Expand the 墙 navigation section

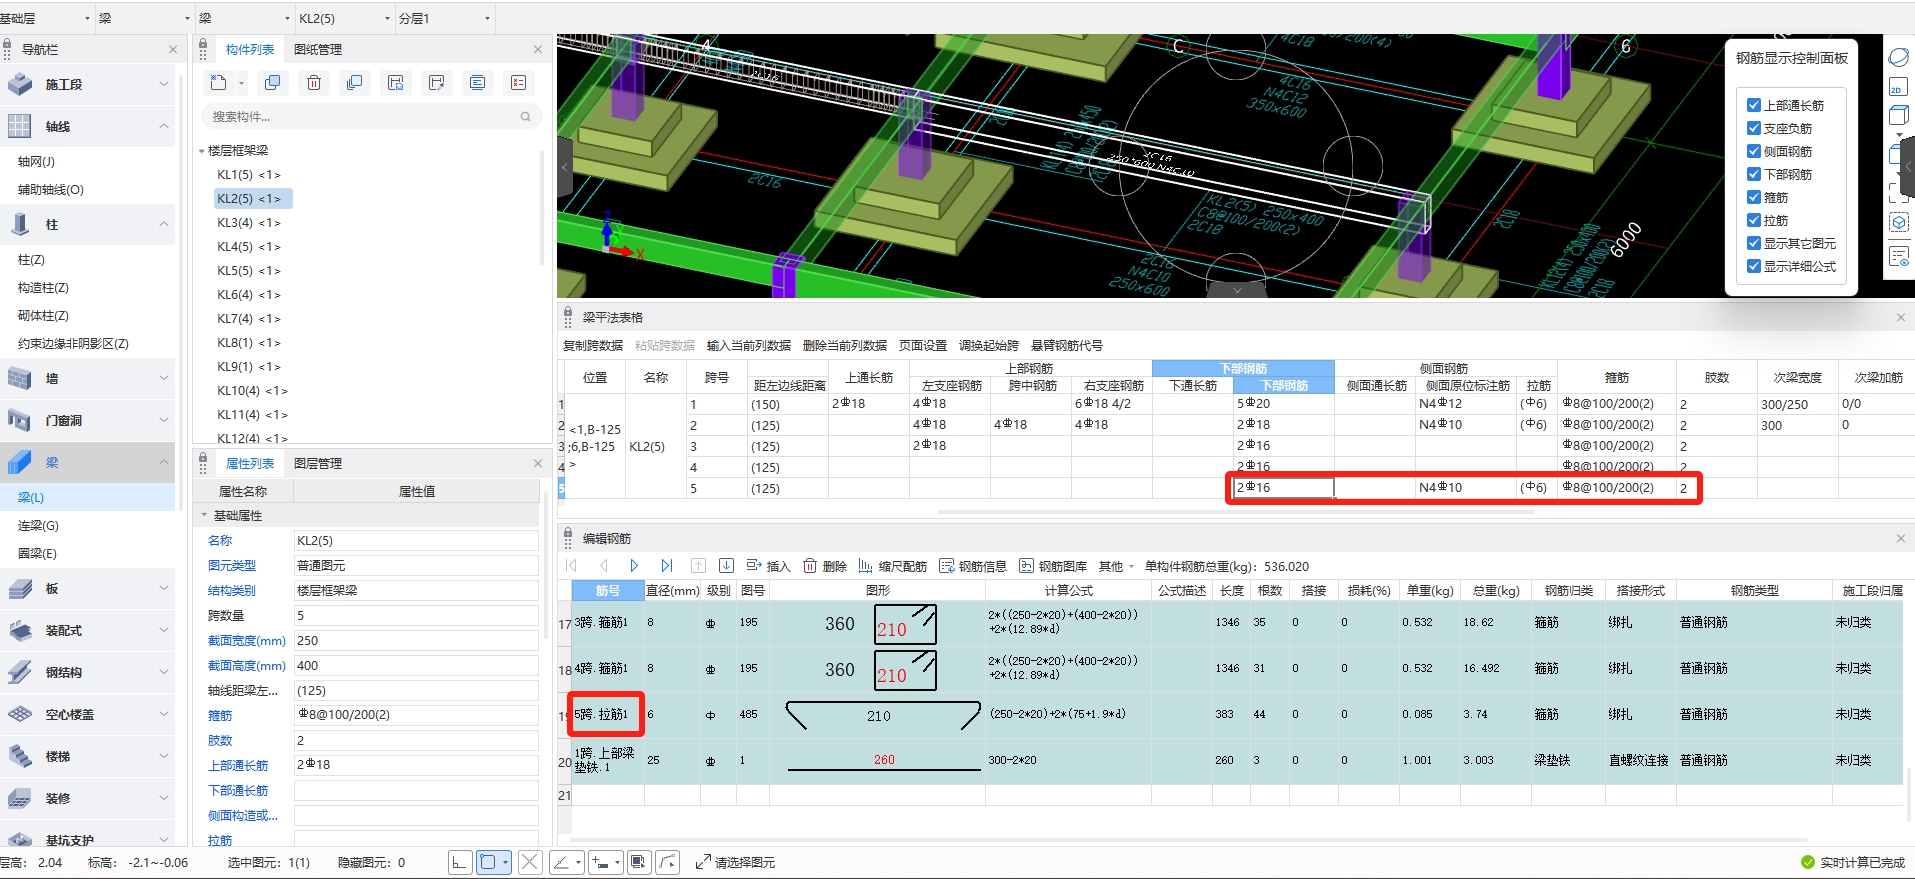pyautogui.click(x=164, y=378)
